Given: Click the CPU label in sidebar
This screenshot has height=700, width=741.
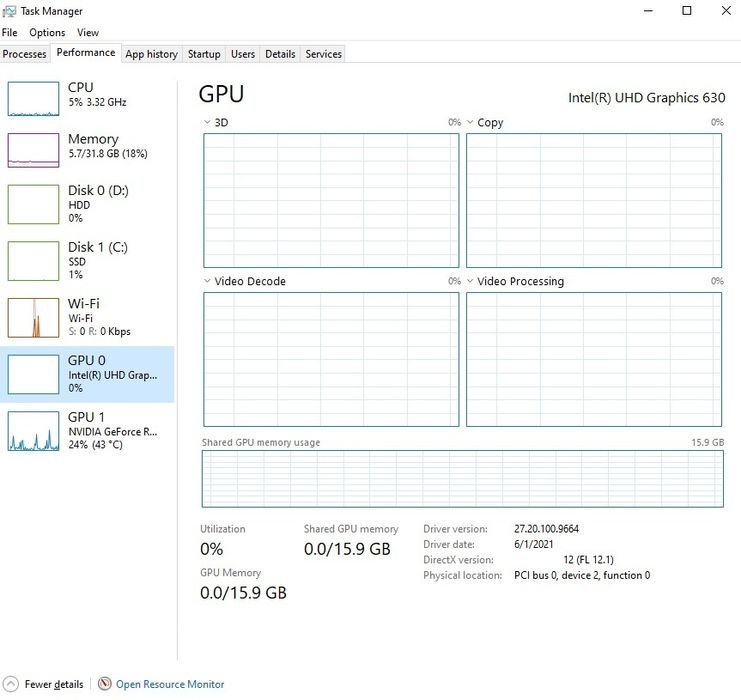Looking at the screenshot, I should click(81, 87).
